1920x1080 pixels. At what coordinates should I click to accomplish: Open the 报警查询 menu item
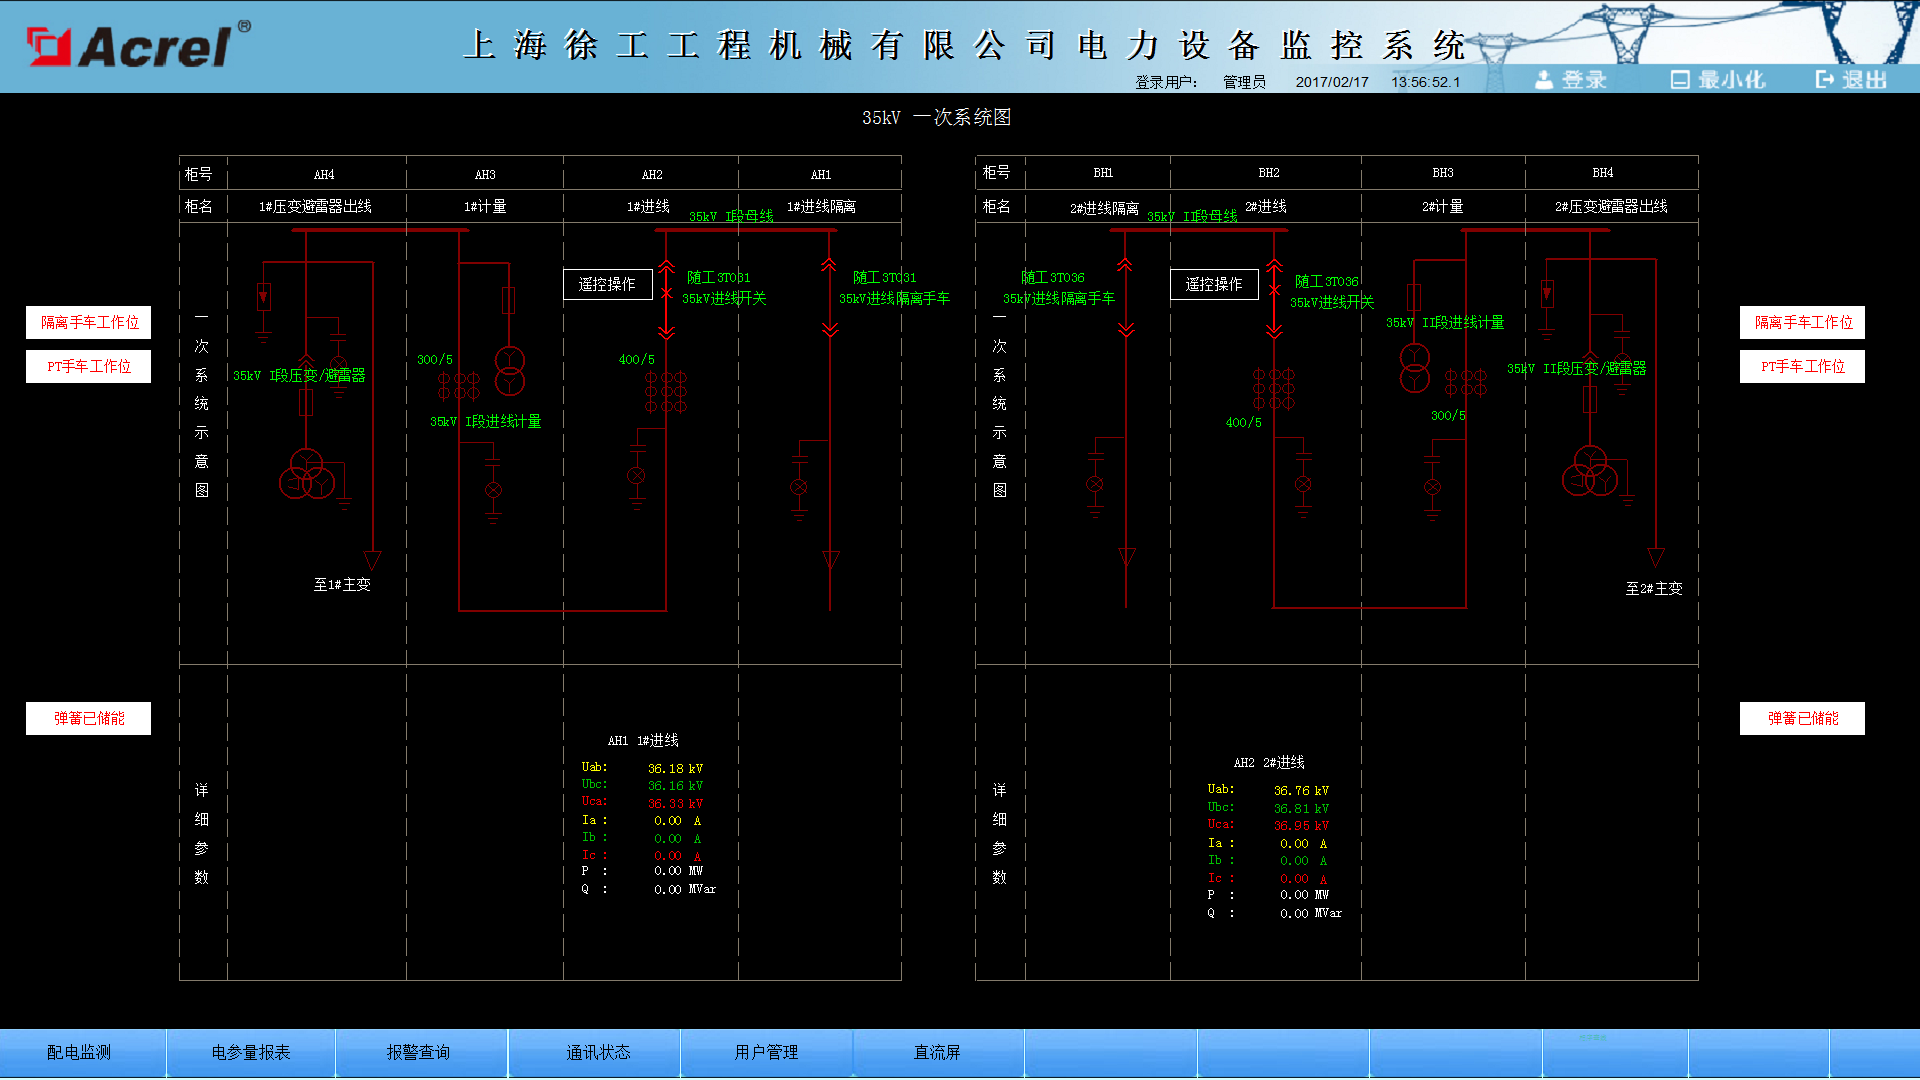[419, 1052]
